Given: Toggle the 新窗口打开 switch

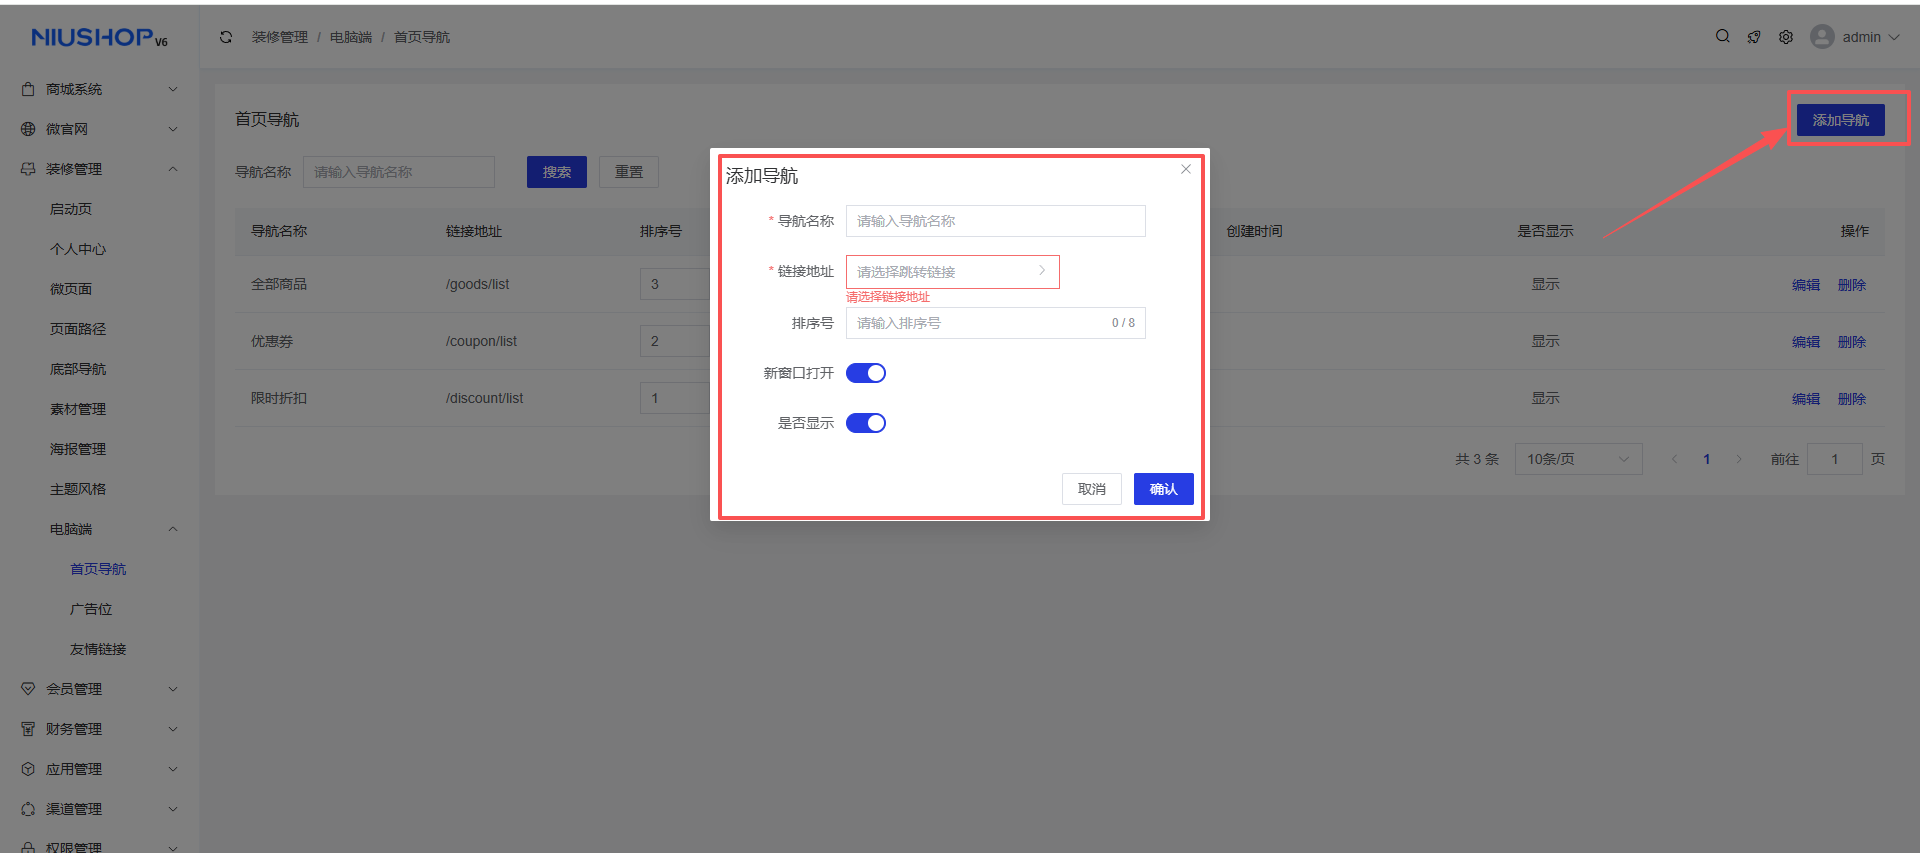Looking at the screenshot, I should (866, 373).
